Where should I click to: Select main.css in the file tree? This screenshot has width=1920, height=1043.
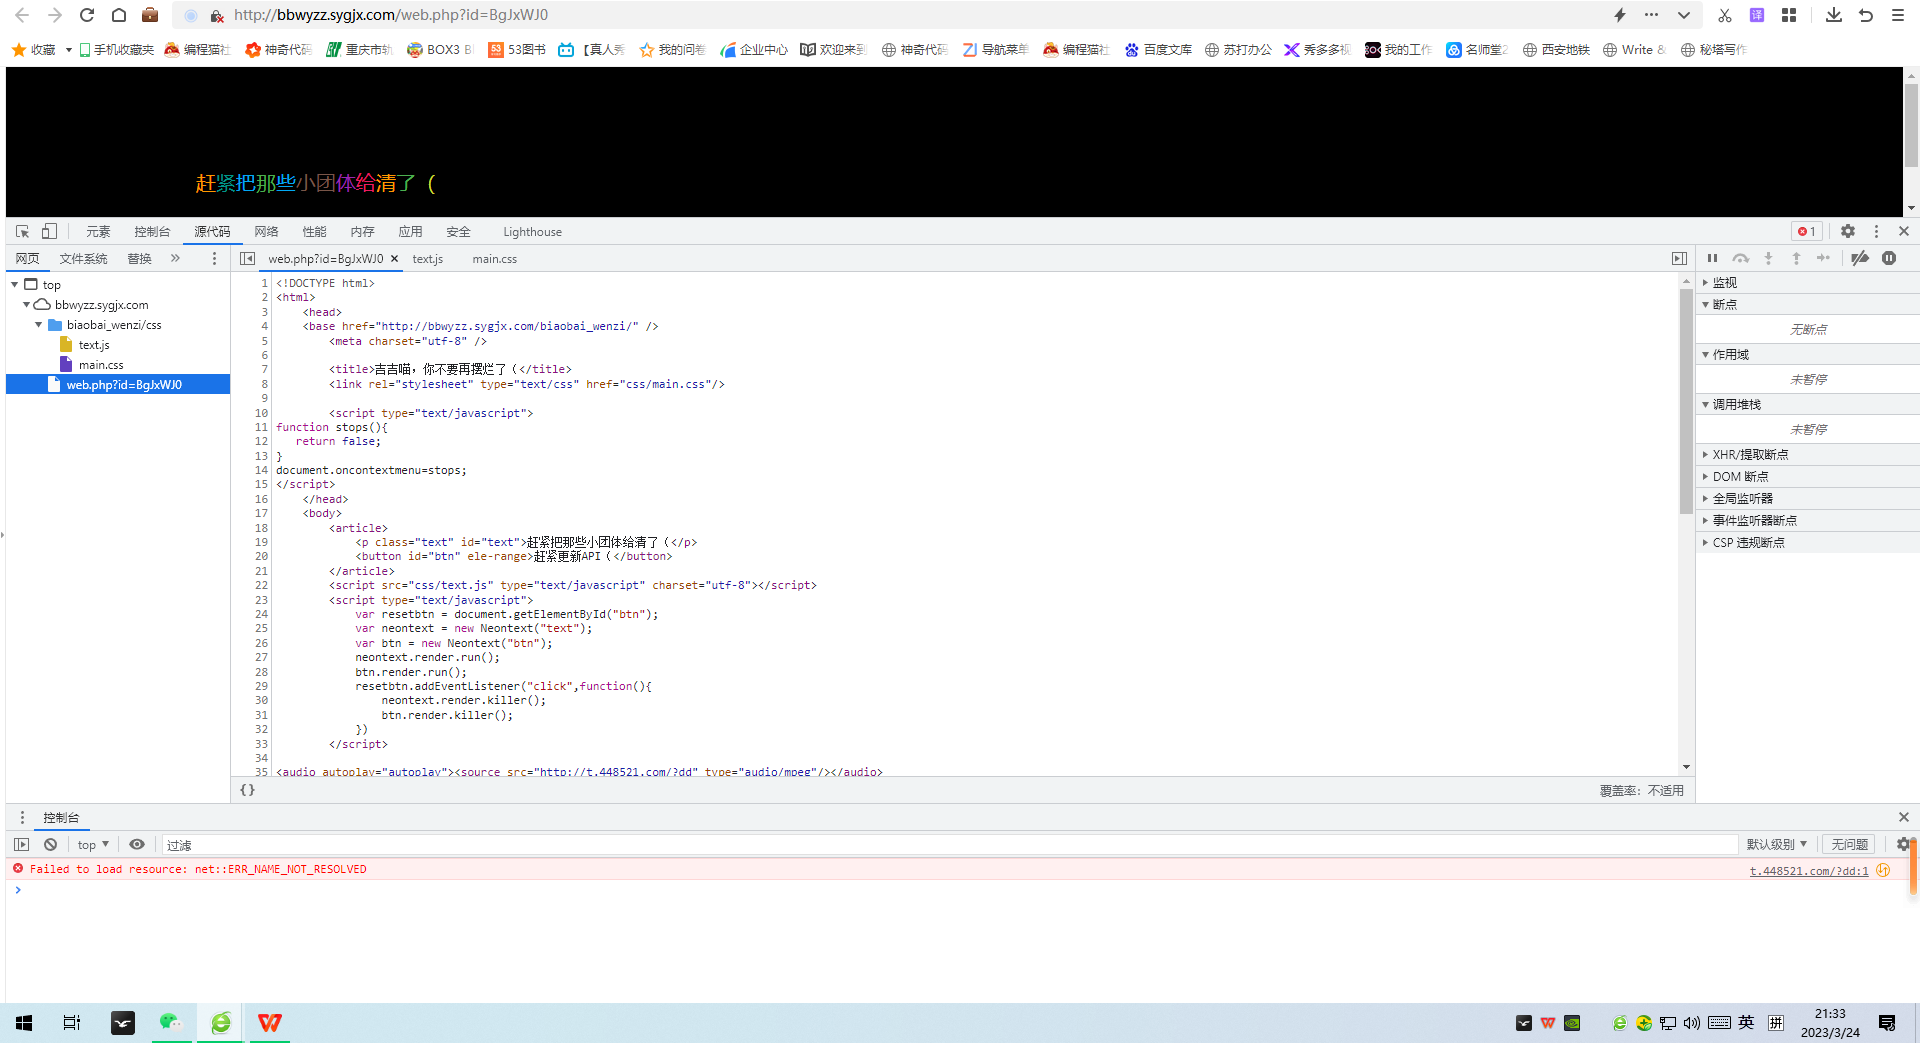point(101,365)
